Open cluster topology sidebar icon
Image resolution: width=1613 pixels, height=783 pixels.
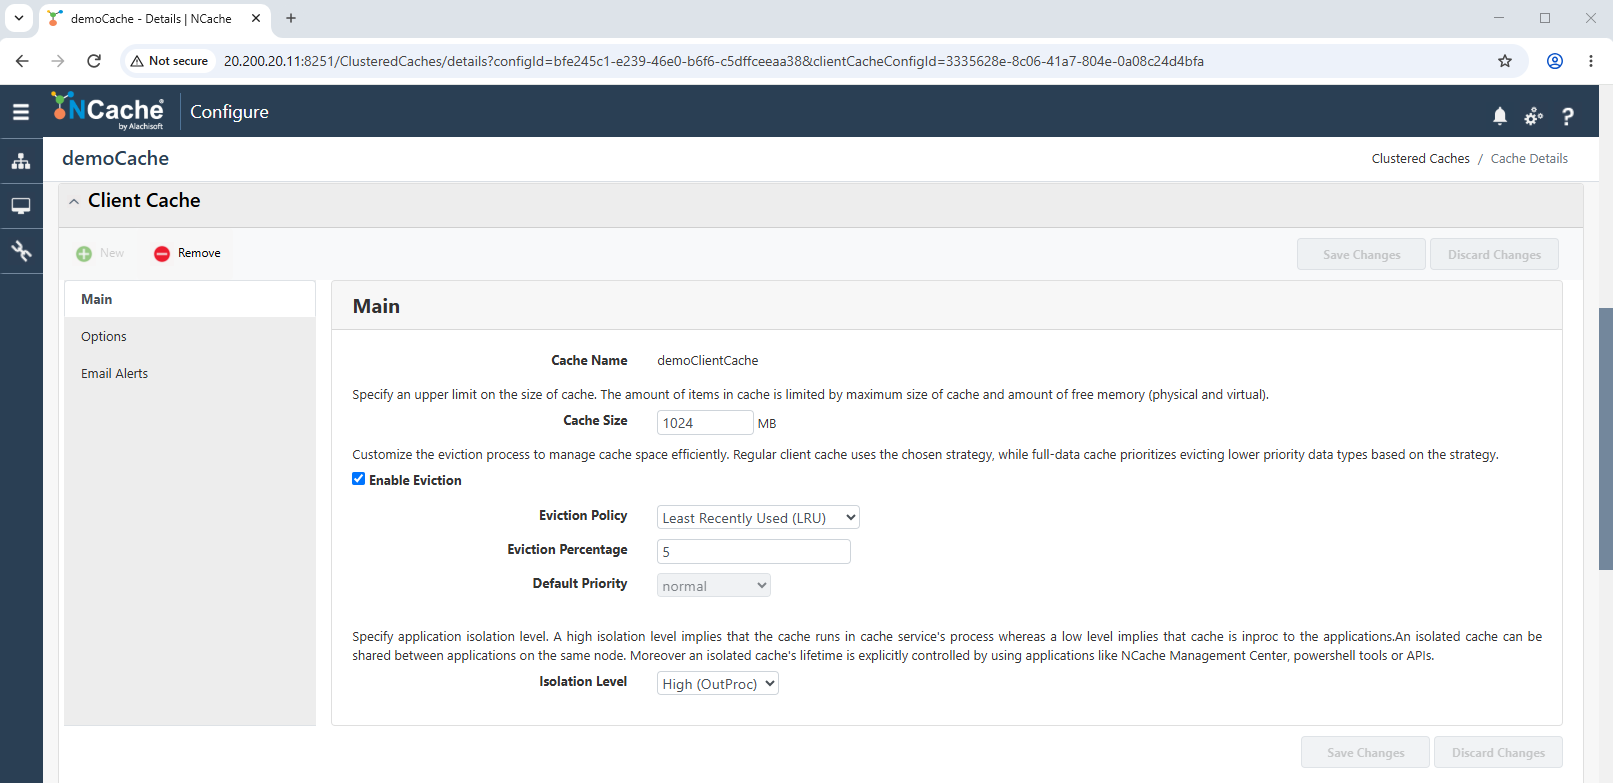click(21, 161)
